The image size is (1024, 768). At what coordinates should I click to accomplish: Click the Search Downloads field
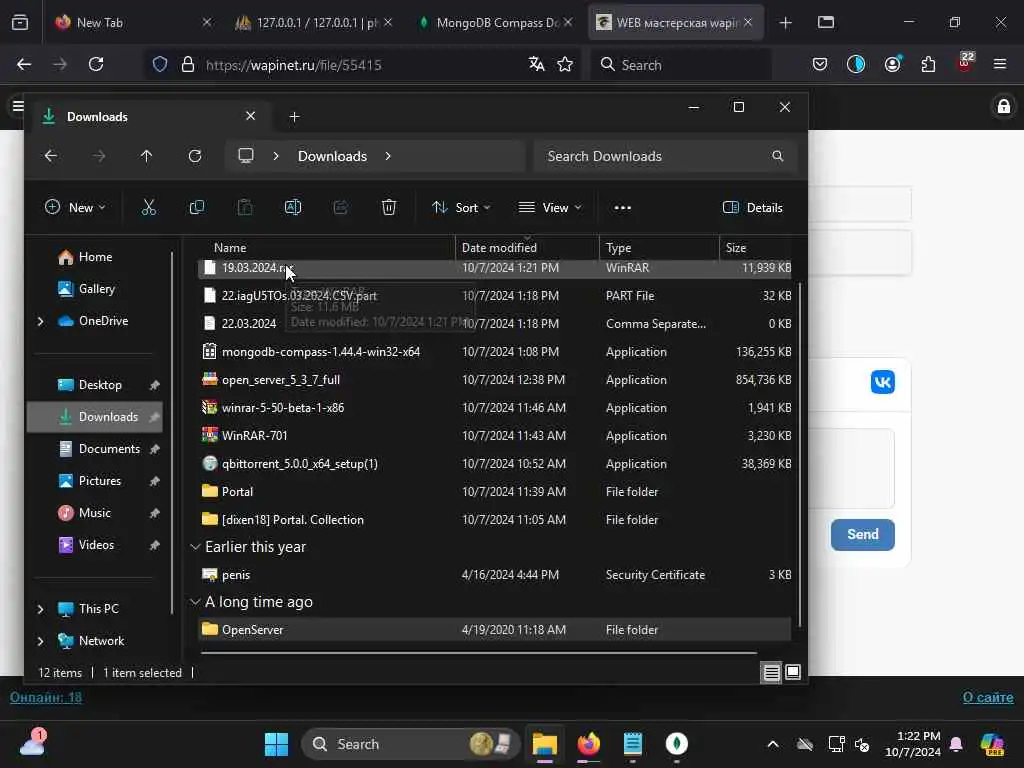click(665, 156)
